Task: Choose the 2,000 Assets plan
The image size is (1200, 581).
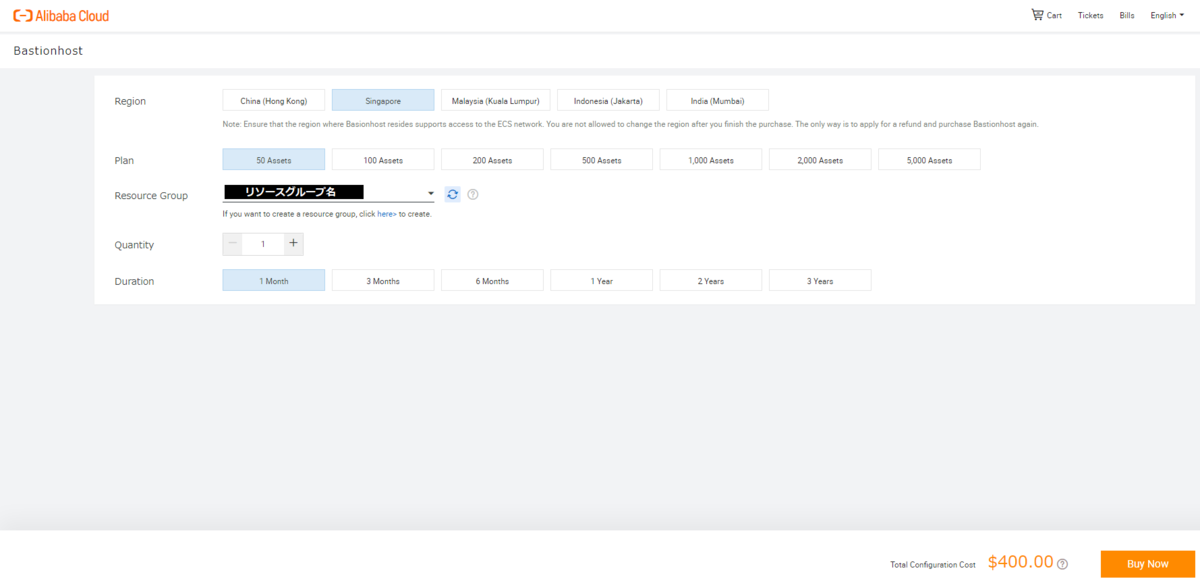Action: [820, 160]
